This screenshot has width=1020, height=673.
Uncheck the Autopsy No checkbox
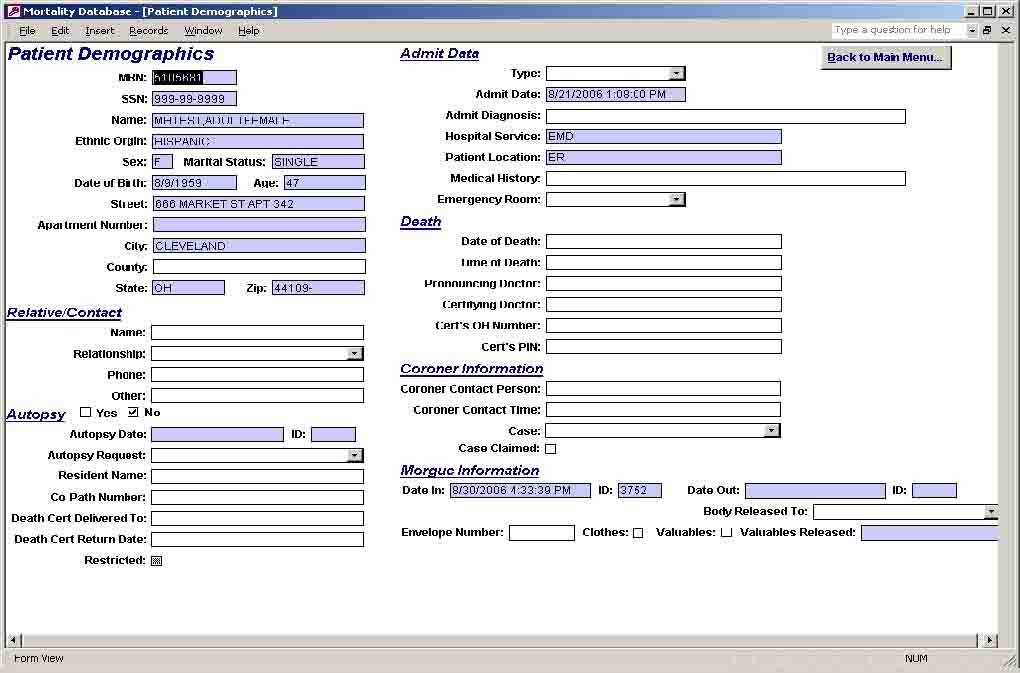coord(133,412)
